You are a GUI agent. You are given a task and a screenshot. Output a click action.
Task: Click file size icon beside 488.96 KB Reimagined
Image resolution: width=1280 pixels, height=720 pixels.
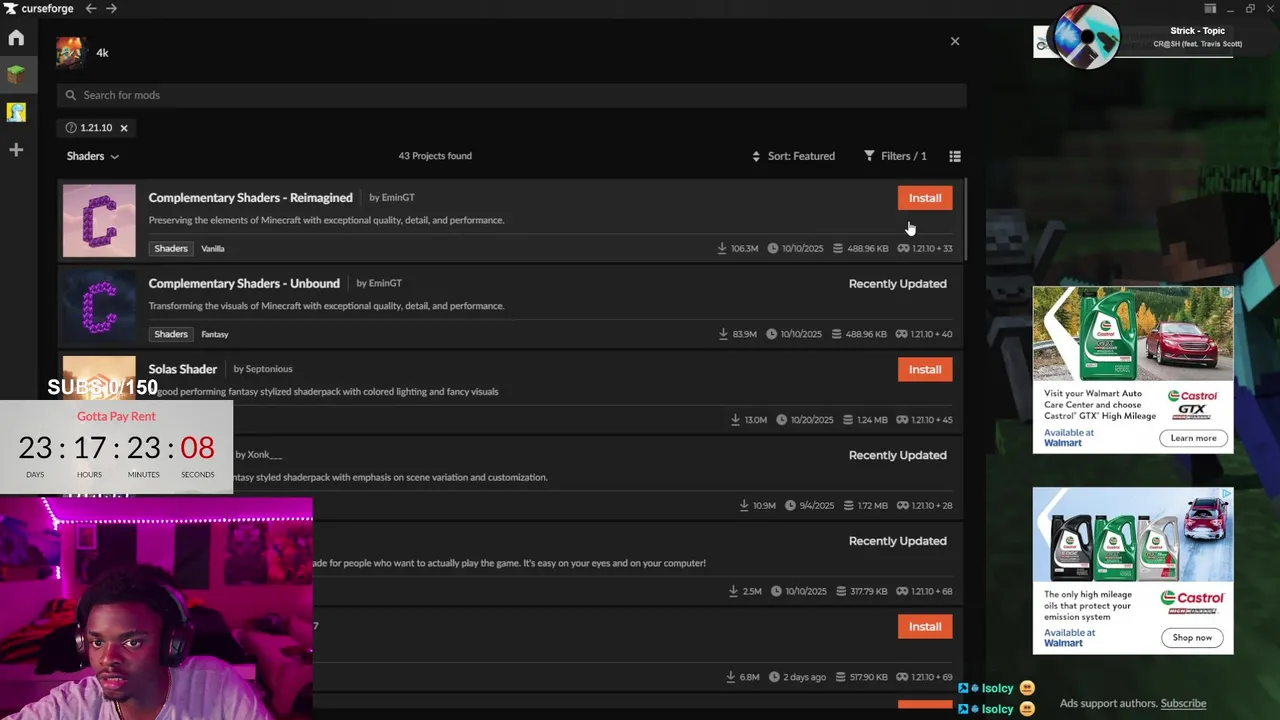(x=838, y=248)
